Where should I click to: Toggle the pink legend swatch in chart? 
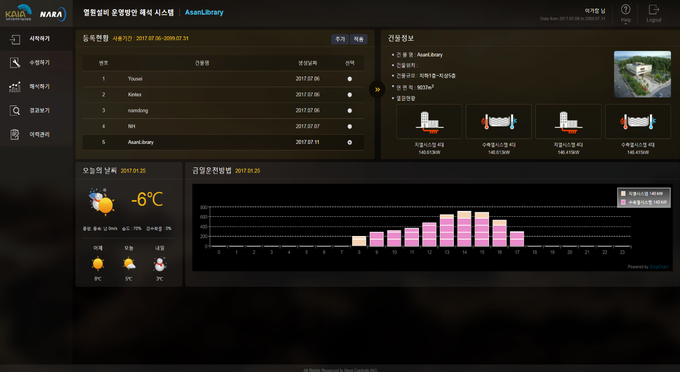pos(623,202)
